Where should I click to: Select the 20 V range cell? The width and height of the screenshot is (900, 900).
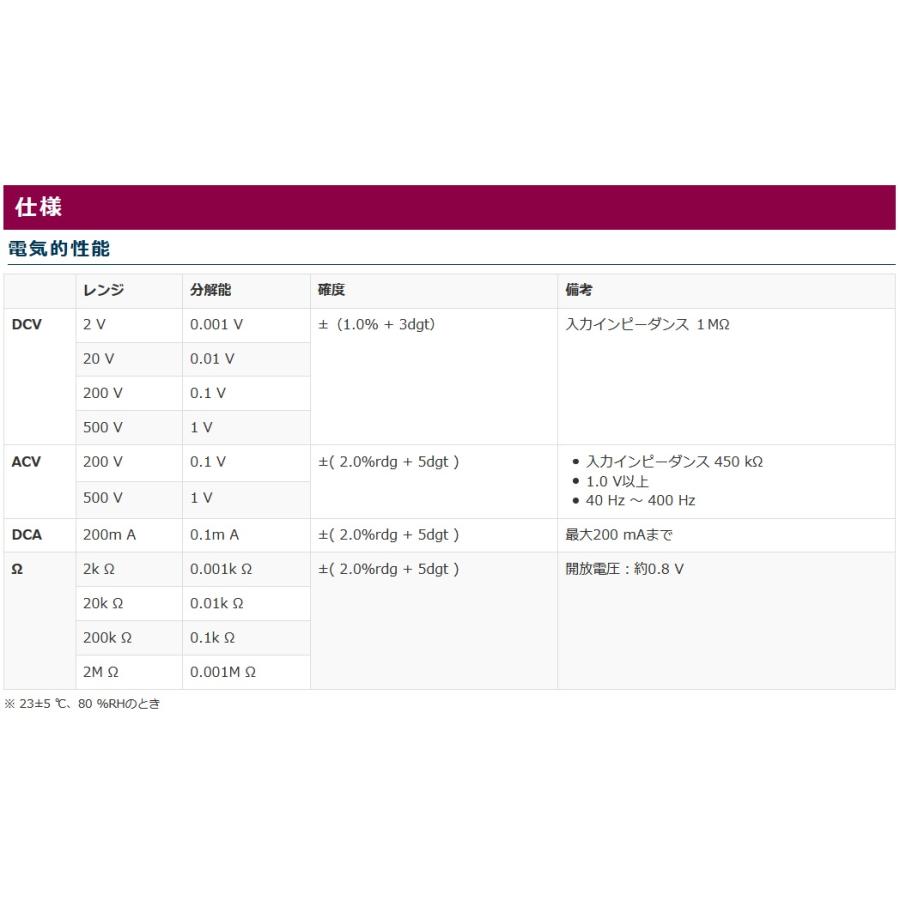(x=98, y=359)
